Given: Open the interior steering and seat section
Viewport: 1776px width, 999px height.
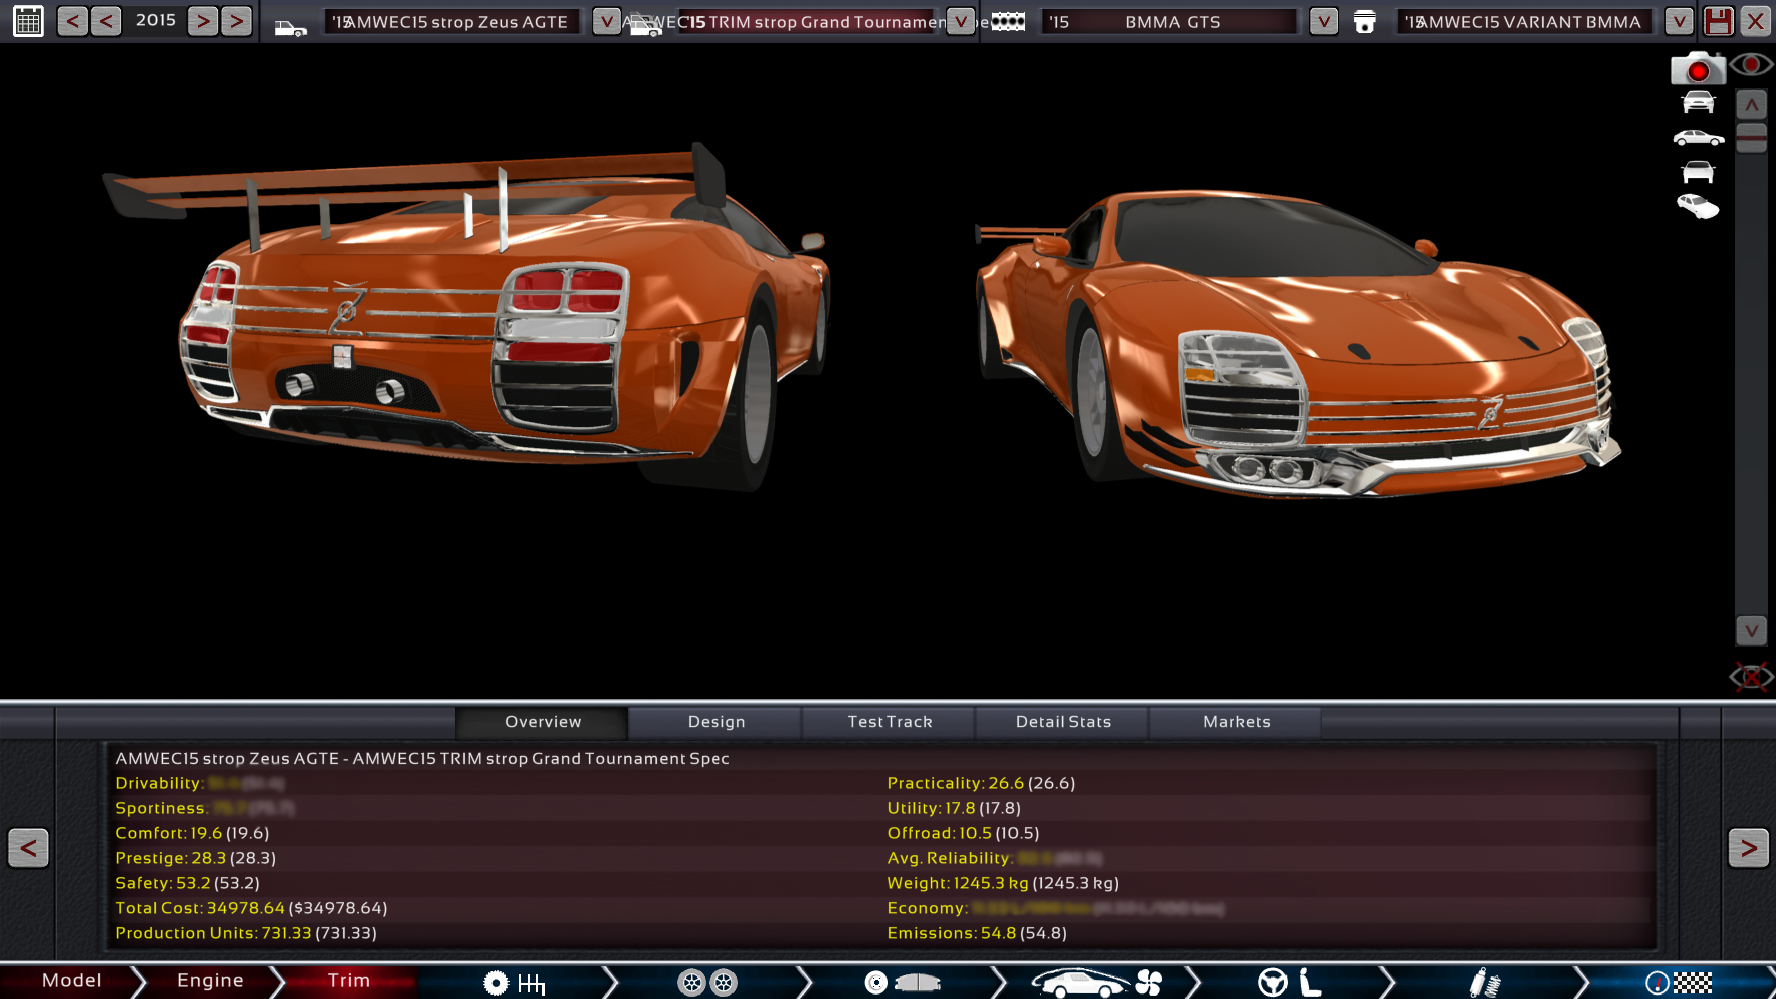Looking at the screenshot, I should (1290, 983).
